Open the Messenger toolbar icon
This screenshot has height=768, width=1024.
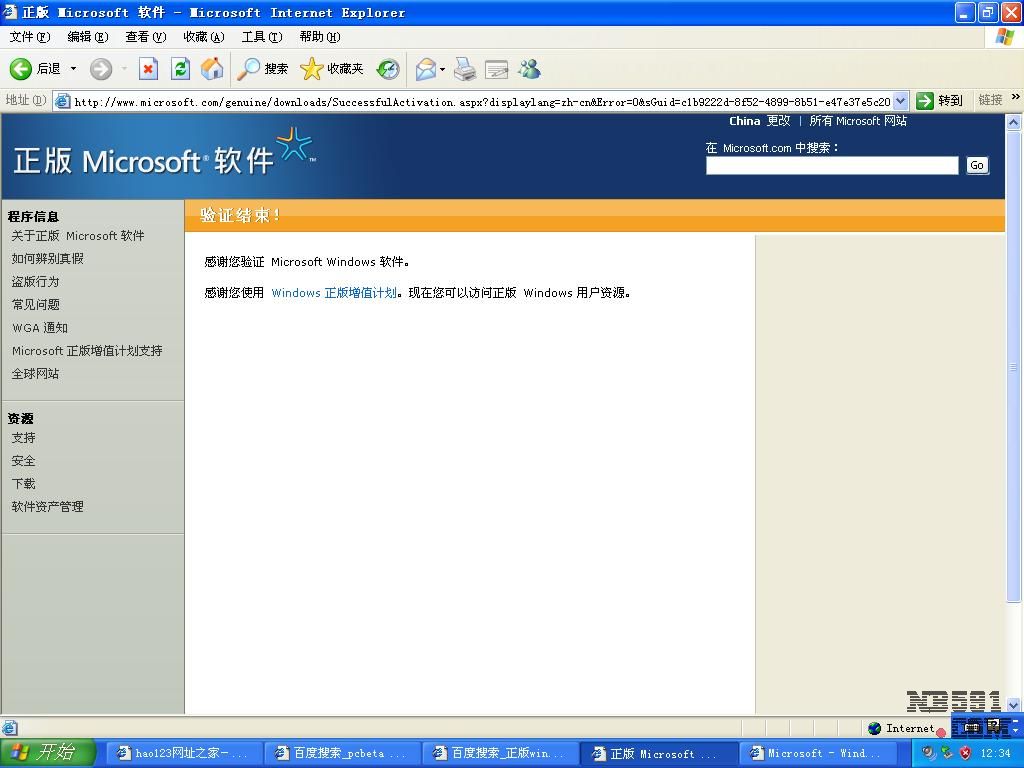(x=529, y=69)
